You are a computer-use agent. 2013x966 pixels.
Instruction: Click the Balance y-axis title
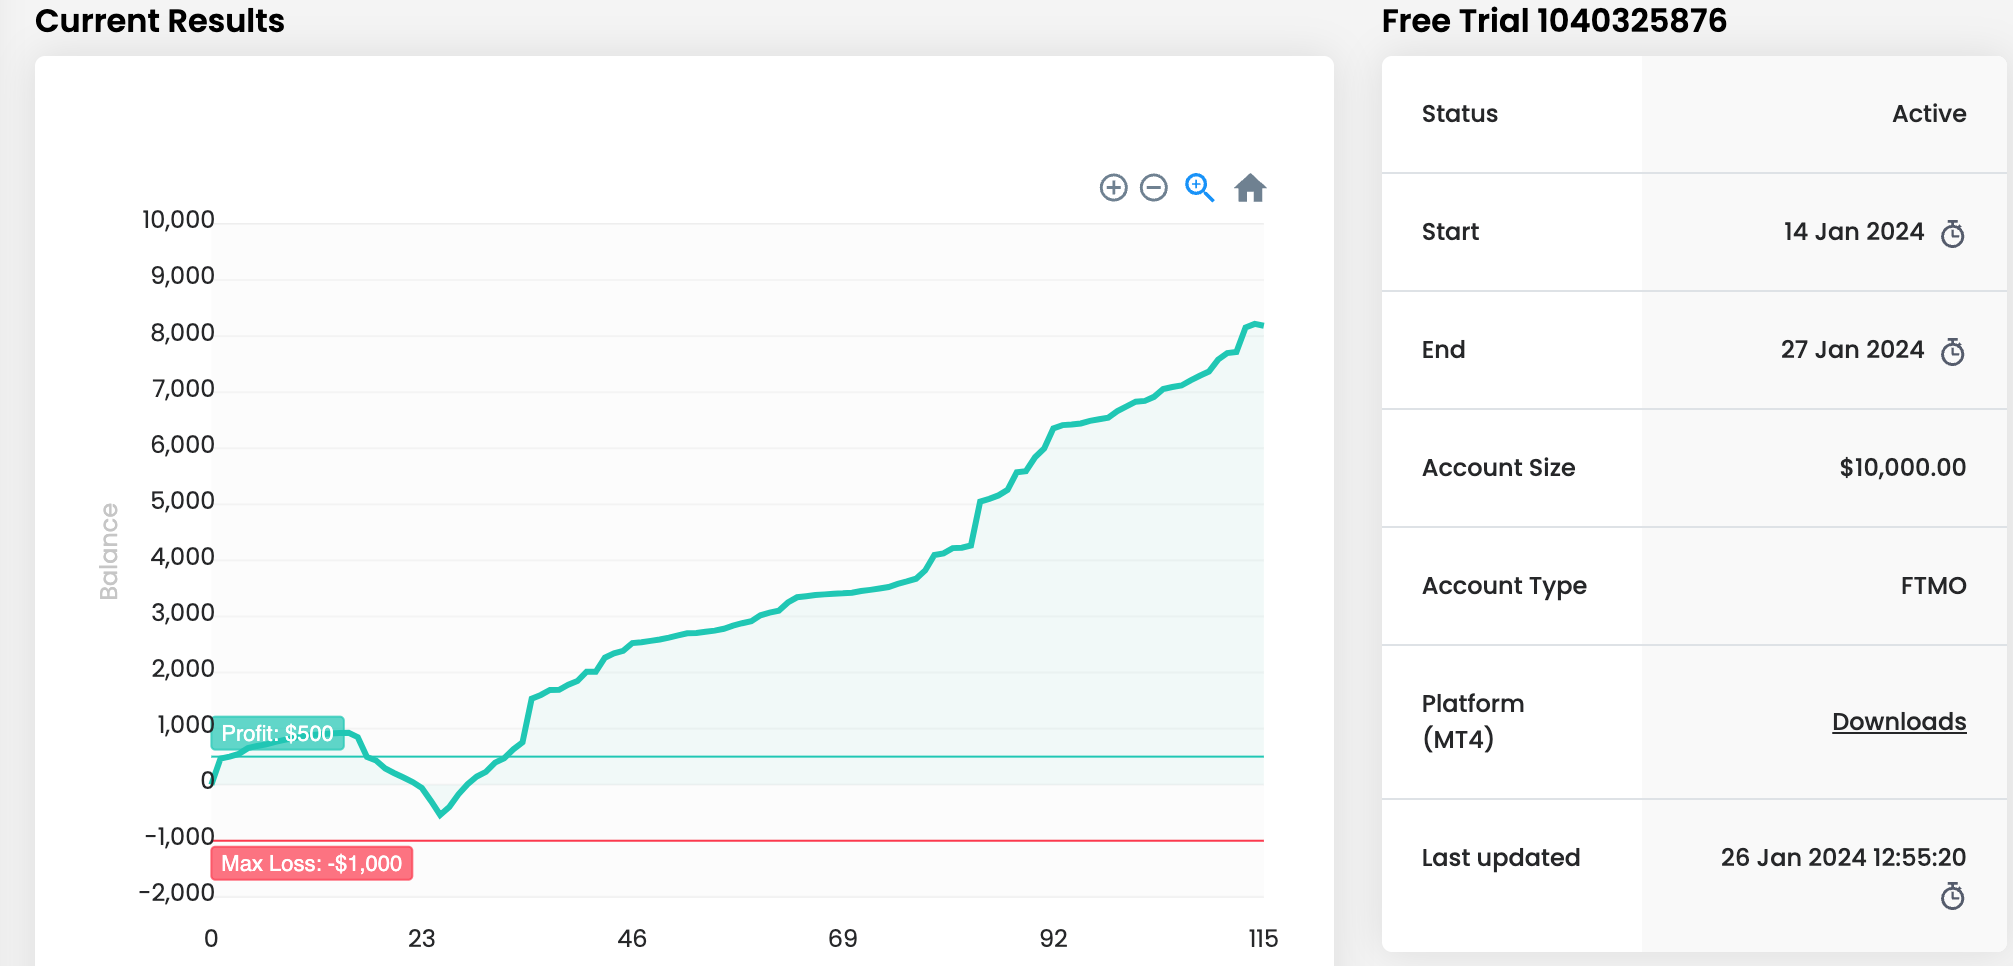click(109, 552)
